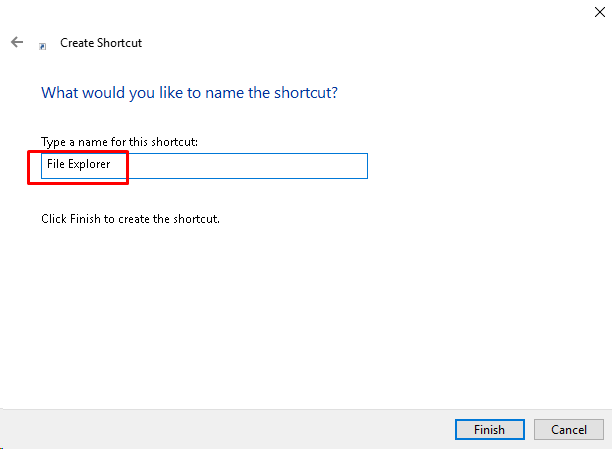Click the back arrow in Create Shortcut wizard
The height and width of the screenshot is (449, 612).
17,42
